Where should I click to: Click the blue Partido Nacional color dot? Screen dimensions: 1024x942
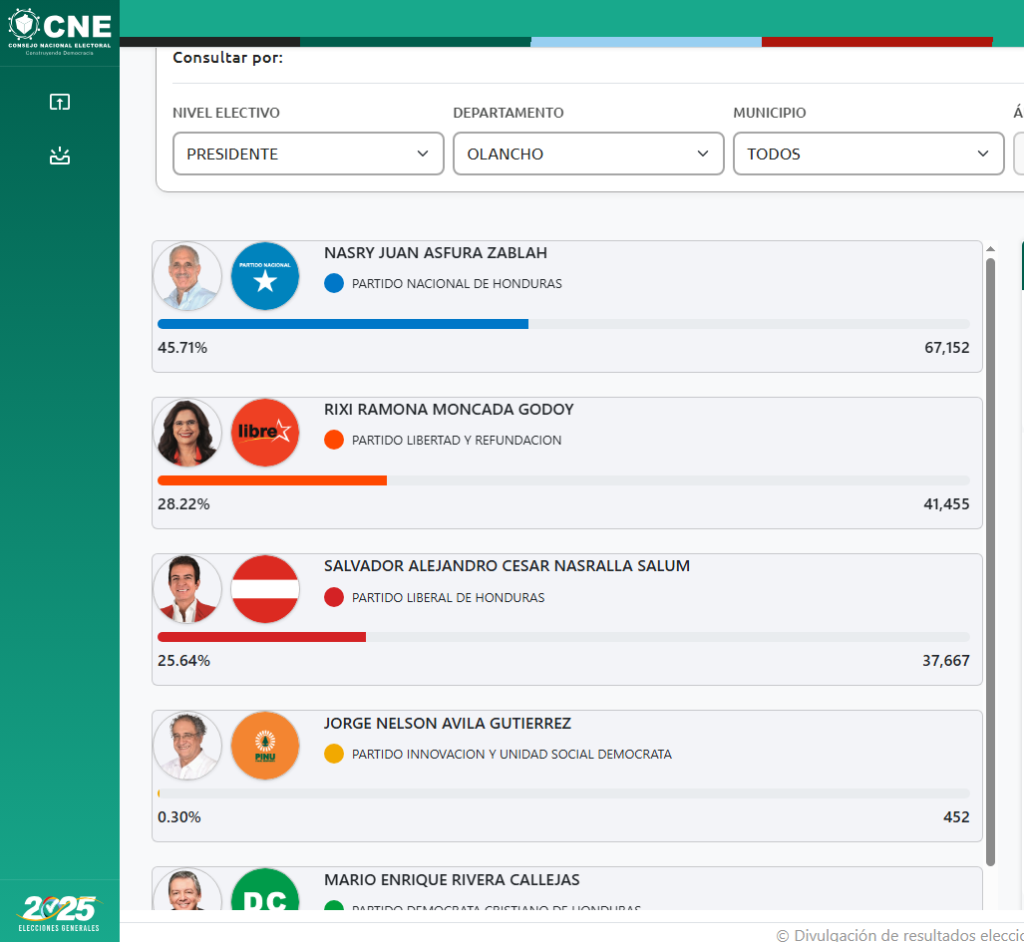[x=334, y=283]
